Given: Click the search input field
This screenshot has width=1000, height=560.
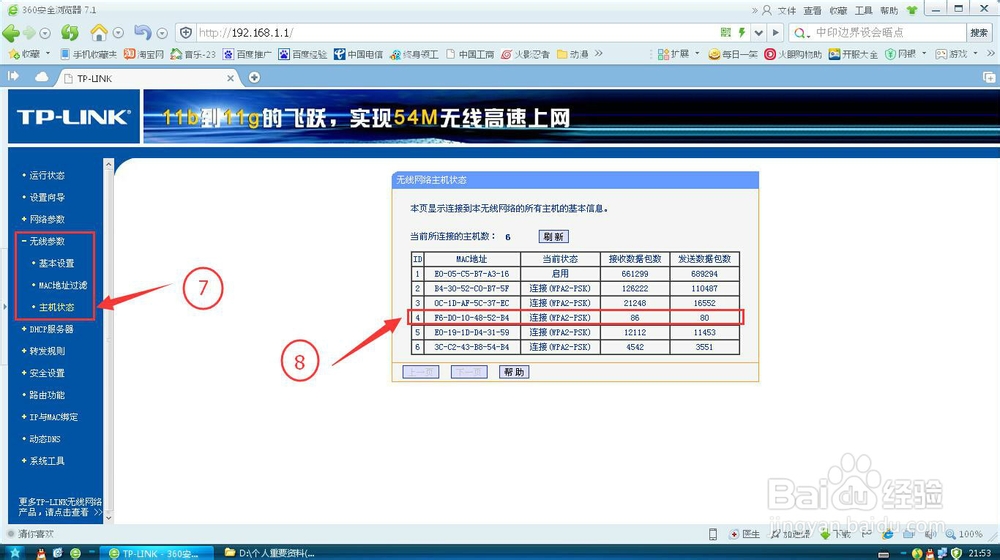Looking at the screenshot, I should pyautogui.click(x=889, y=33).
